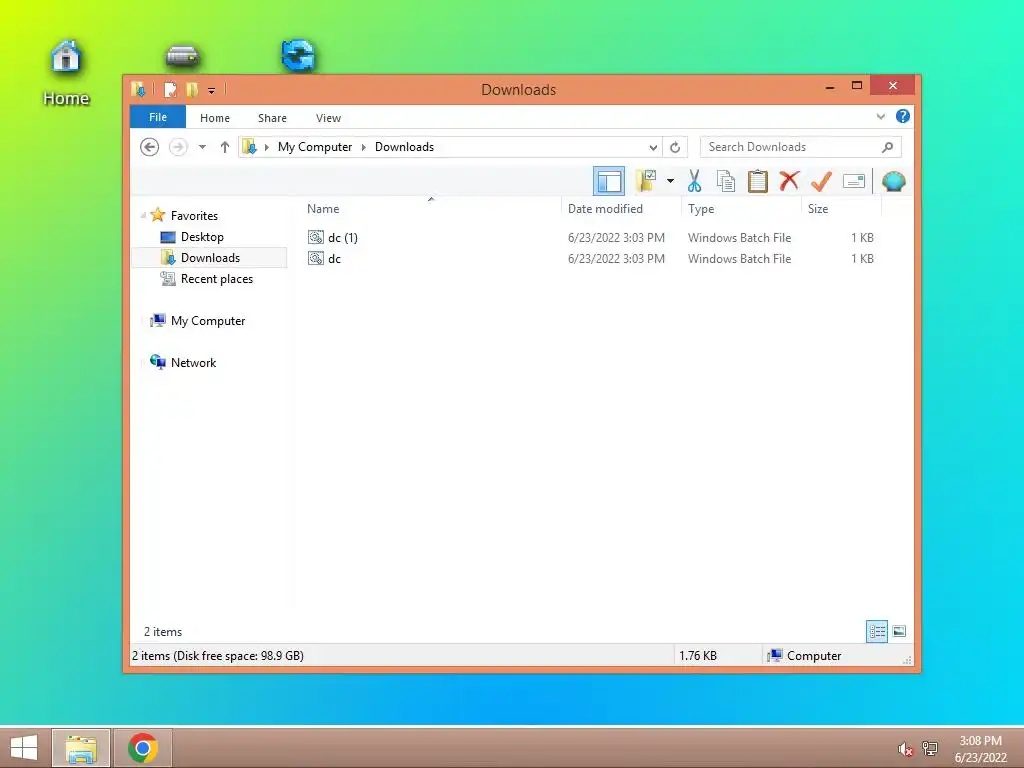Click the folder icon in address bar
1024x768 pixels.
tap(249, 147)
